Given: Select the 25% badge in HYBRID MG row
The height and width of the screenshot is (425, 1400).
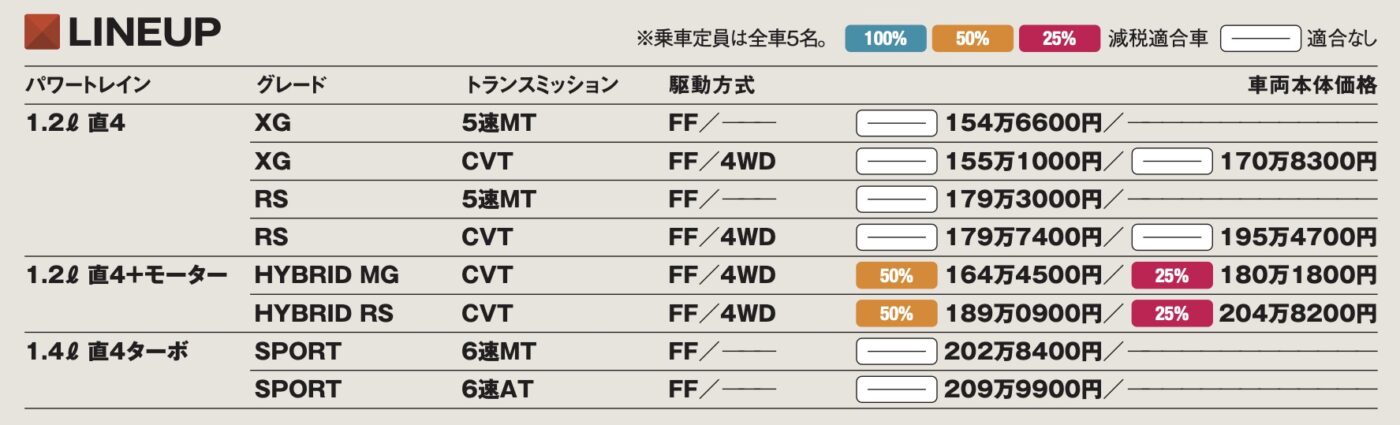Looking at the screenshot, I should [x=1171, y=276].
